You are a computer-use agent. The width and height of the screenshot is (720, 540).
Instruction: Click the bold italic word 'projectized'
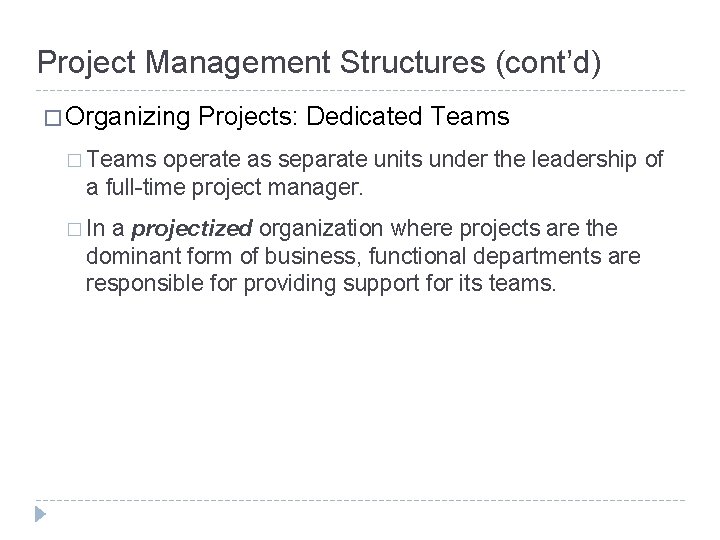click(x=192, y=229)
